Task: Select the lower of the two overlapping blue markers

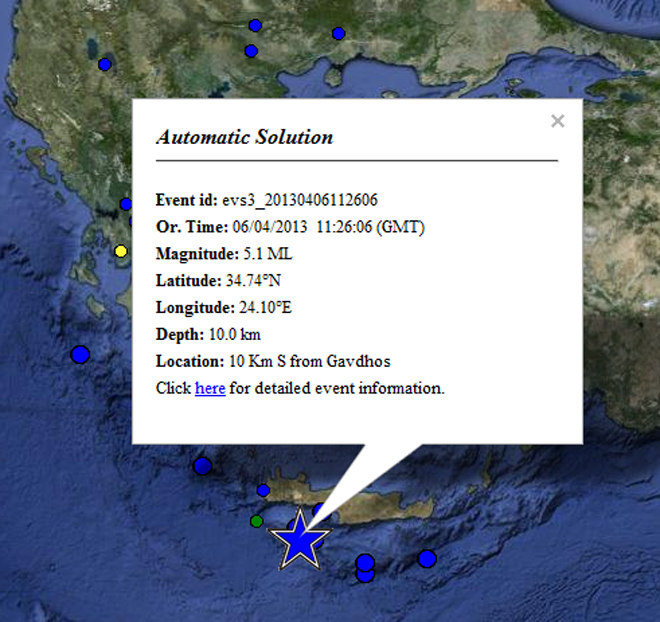Action: [365, 574]
